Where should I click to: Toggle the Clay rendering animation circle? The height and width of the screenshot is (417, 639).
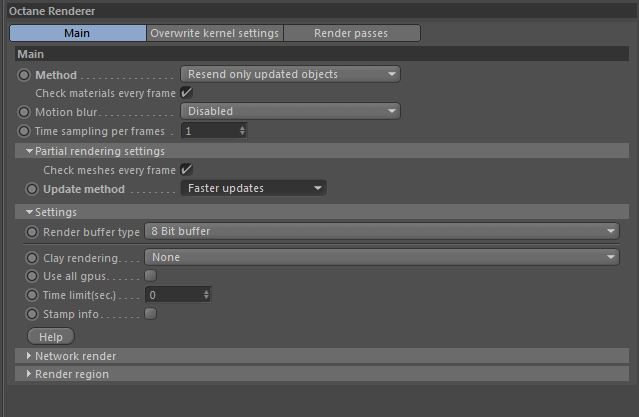pos(32,258)
